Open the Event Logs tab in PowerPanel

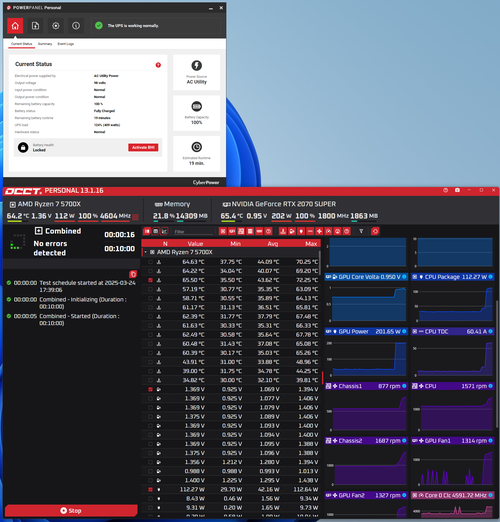point(66,44)
